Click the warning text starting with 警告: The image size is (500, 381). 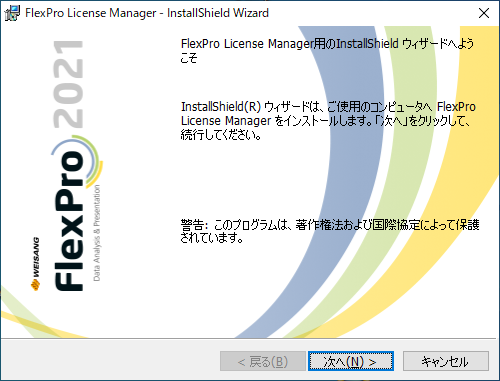330,231
